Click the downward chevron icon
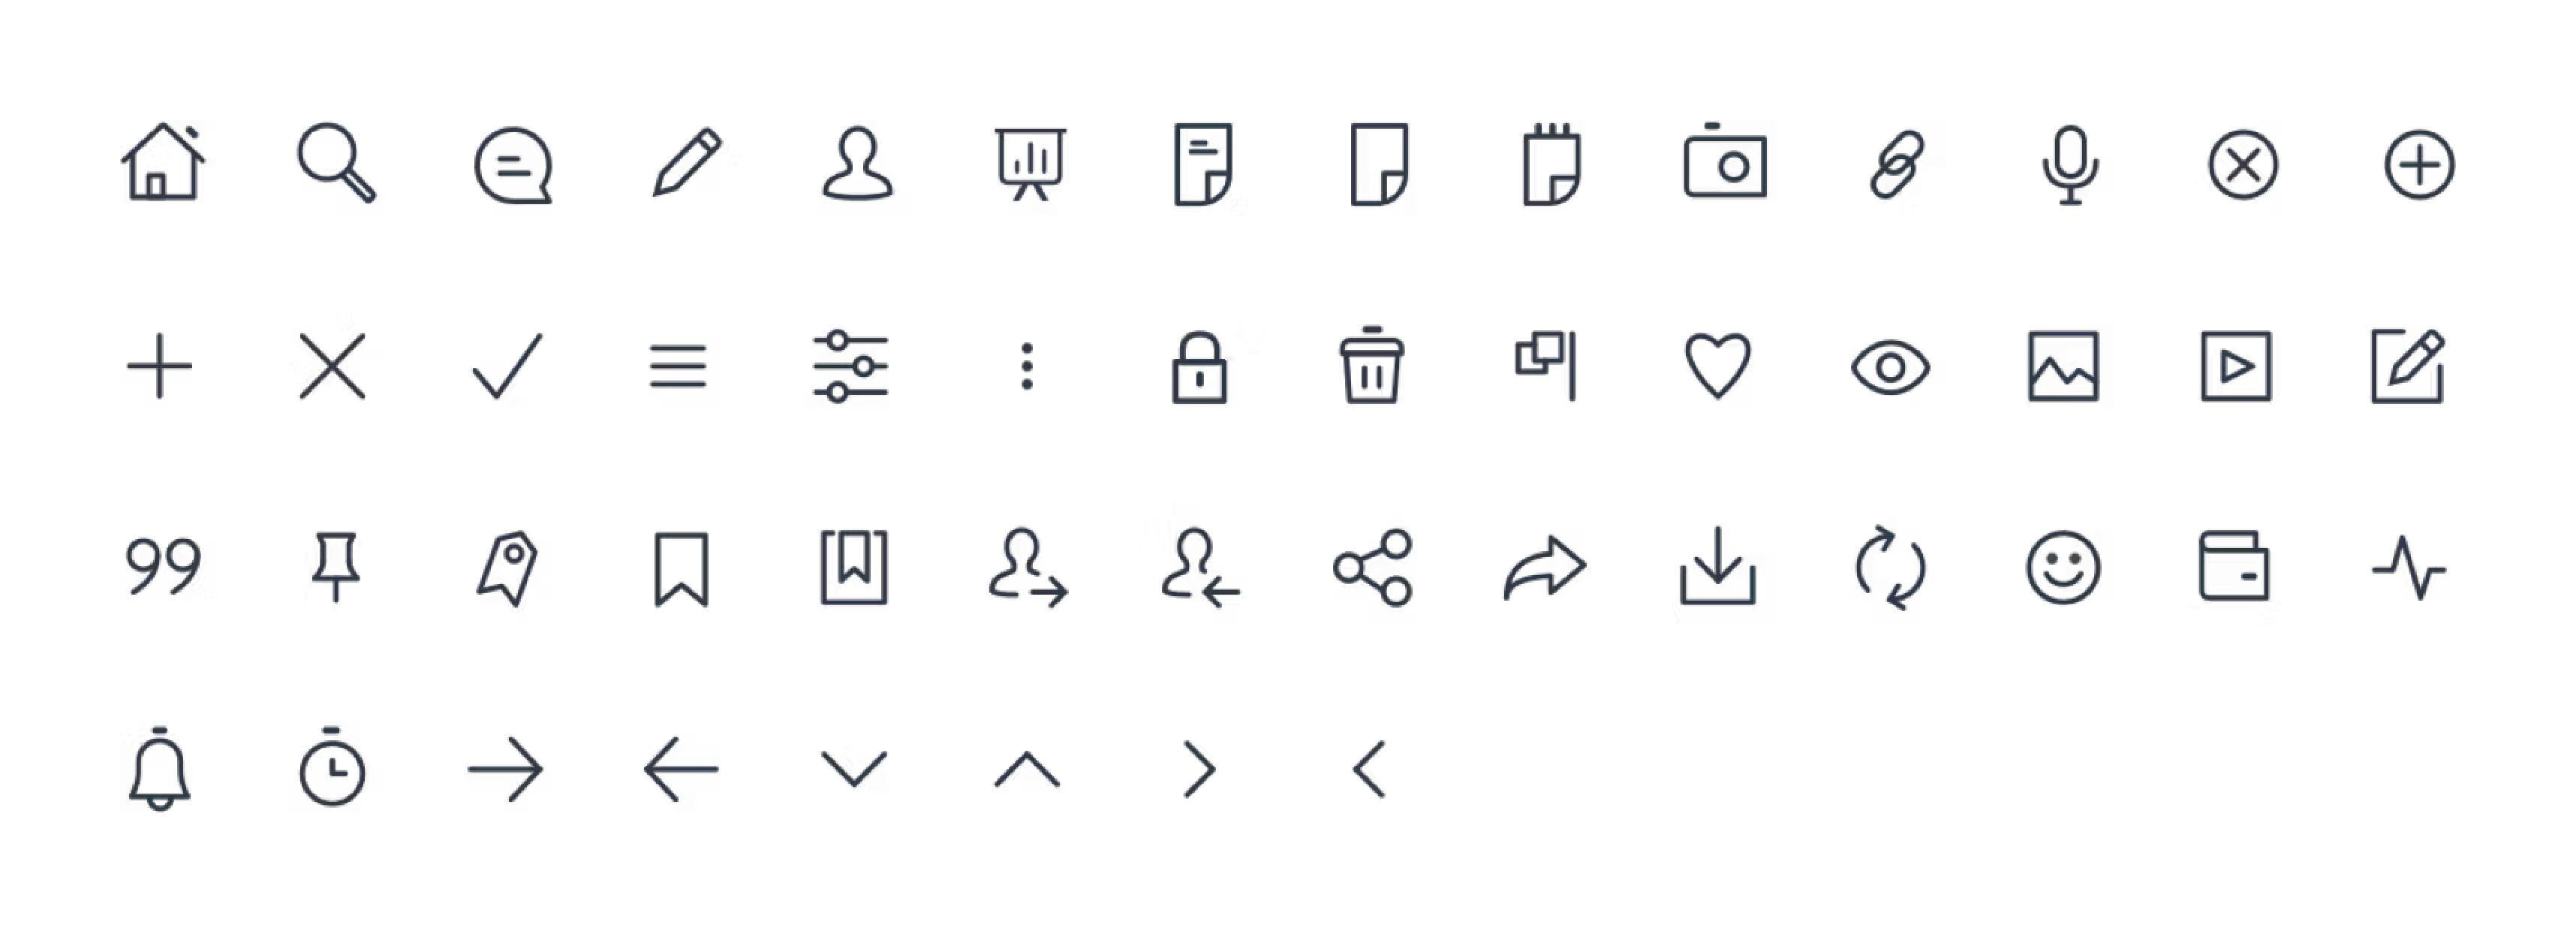Screen dimensions: 2576x934 [854, 768]
